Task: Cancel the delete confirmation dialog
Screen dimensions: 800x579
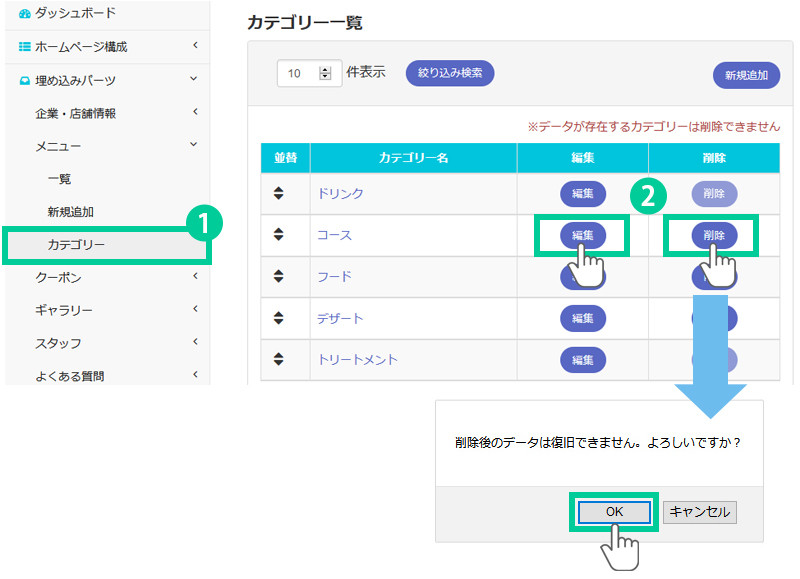Action: tap(699, 511)
